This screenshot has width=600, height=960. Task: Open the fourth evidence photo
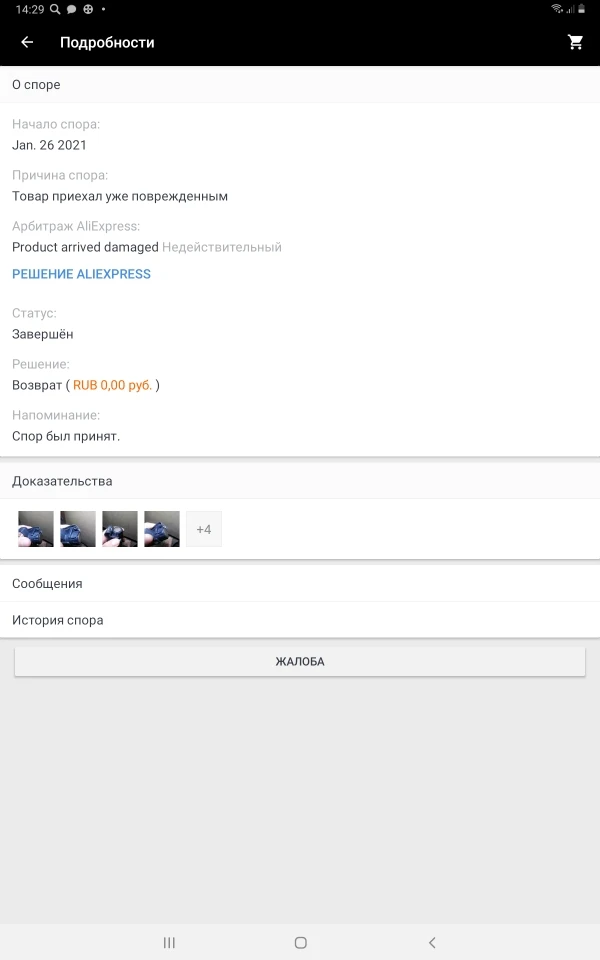click(x=162, y=529)
